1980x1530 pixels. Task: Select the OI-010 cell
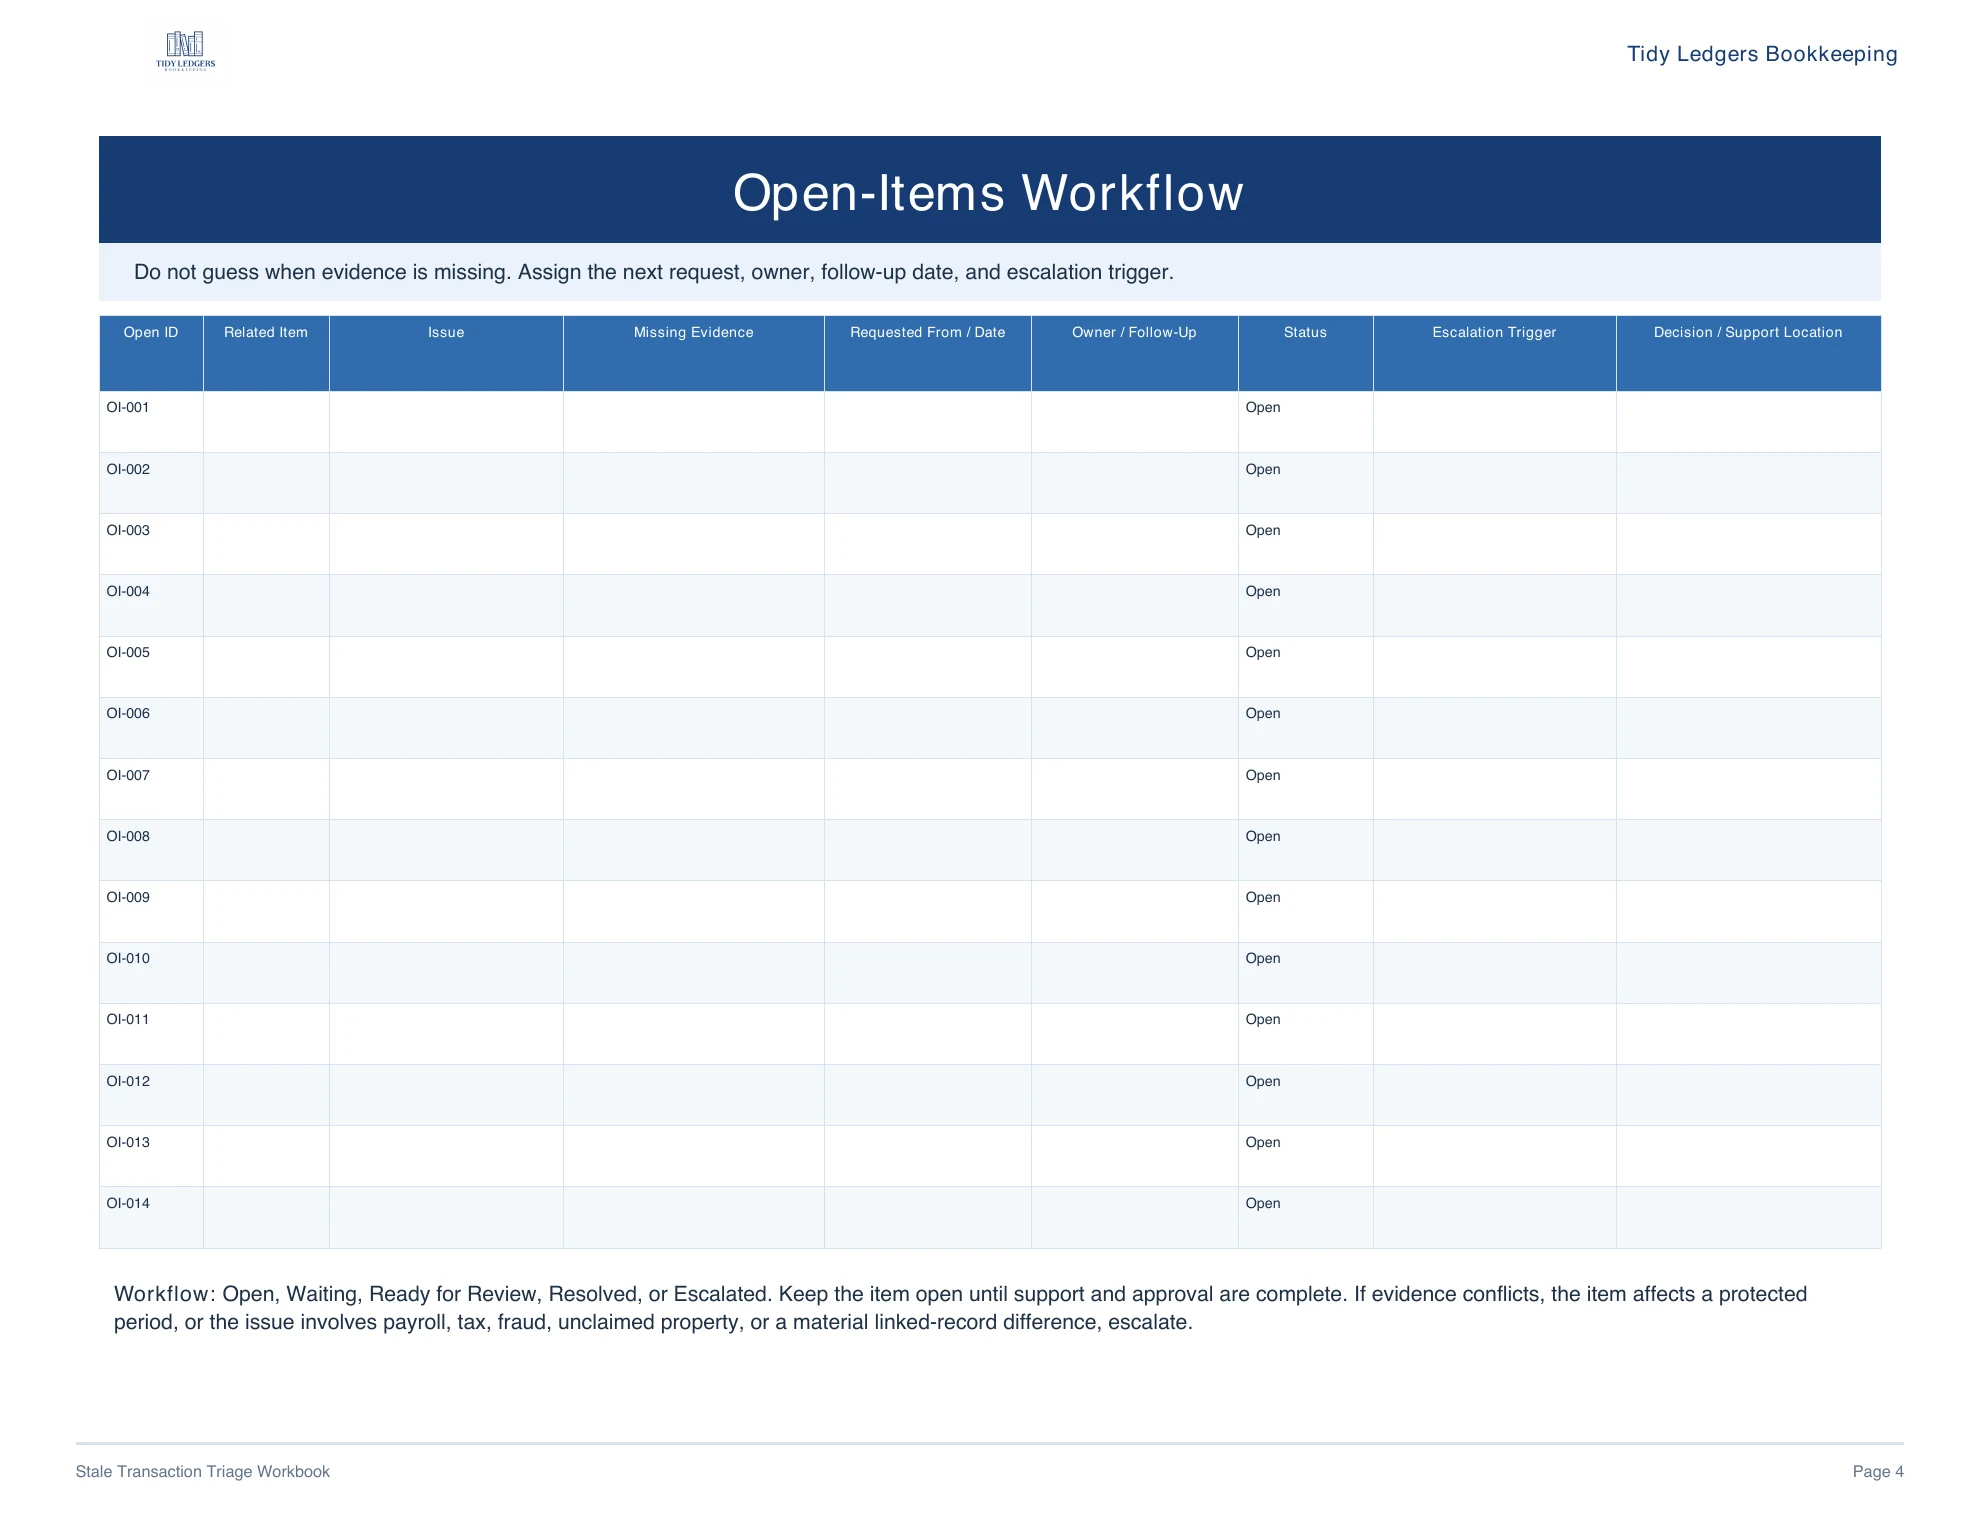(151, 973)
